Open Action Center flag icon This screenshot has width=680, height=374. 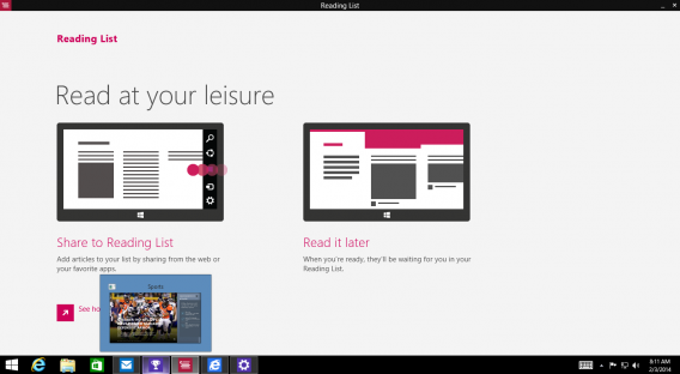[613, 365]
